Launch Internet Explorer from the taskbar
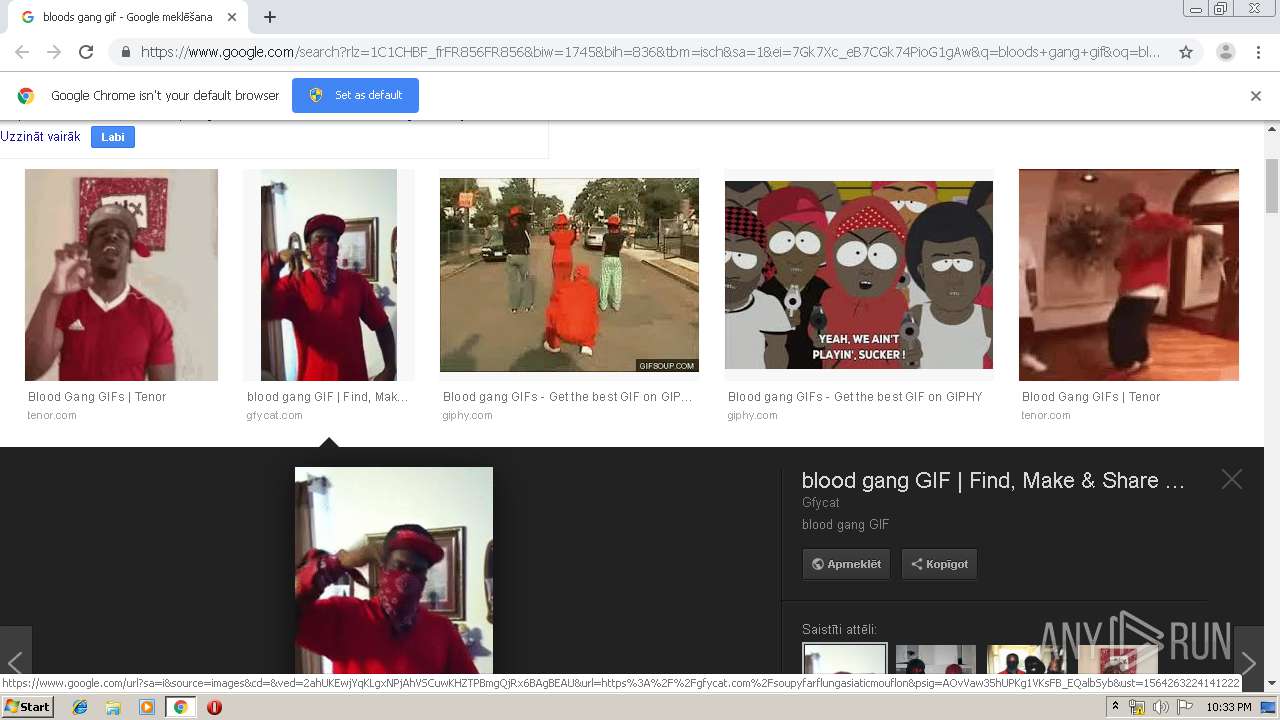Screen dimensions: 1280x720 point(80,707)
